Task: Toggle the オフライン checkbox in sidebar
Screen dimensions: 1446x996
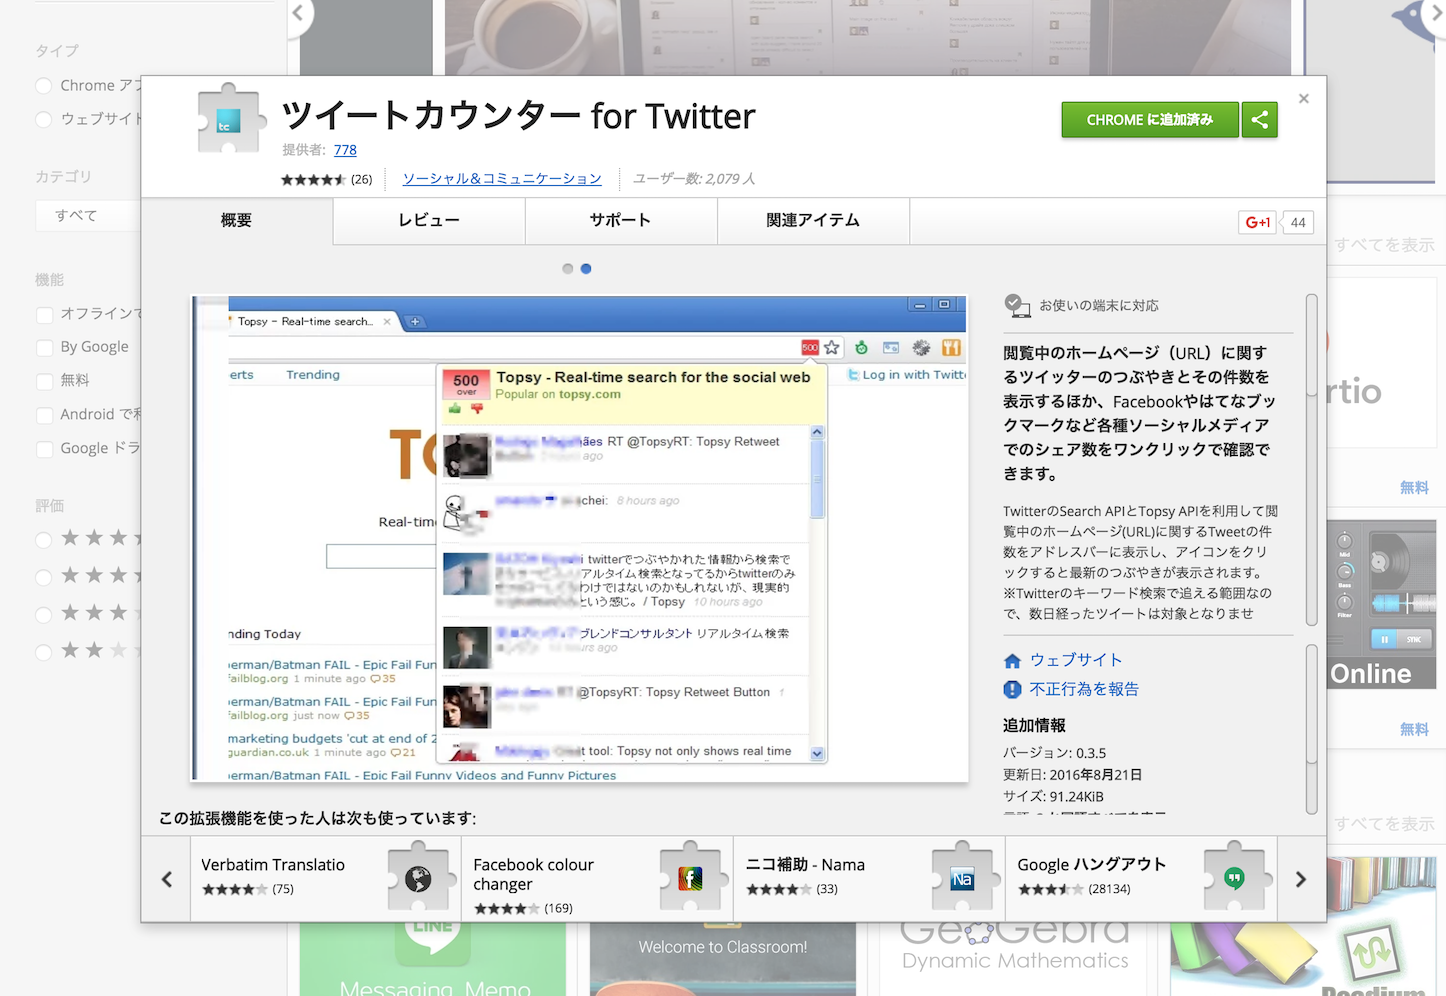Action: tap(44, 314)
